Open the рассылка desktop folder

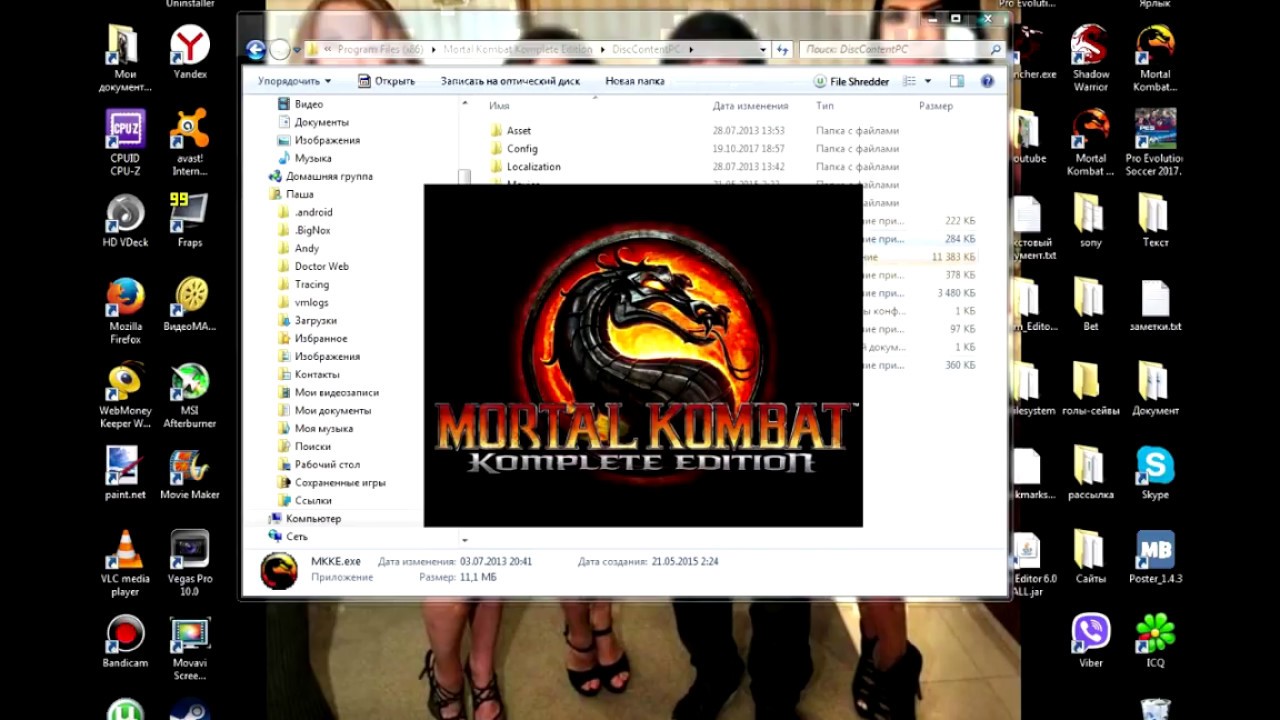(1090, 473)
